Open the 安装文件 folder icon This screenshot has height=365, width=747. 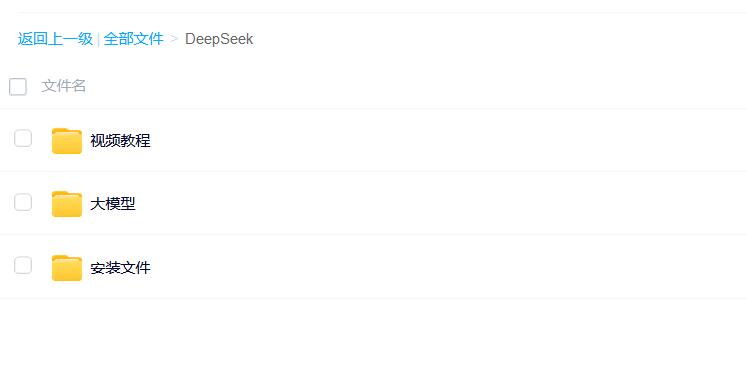(67, 268)
